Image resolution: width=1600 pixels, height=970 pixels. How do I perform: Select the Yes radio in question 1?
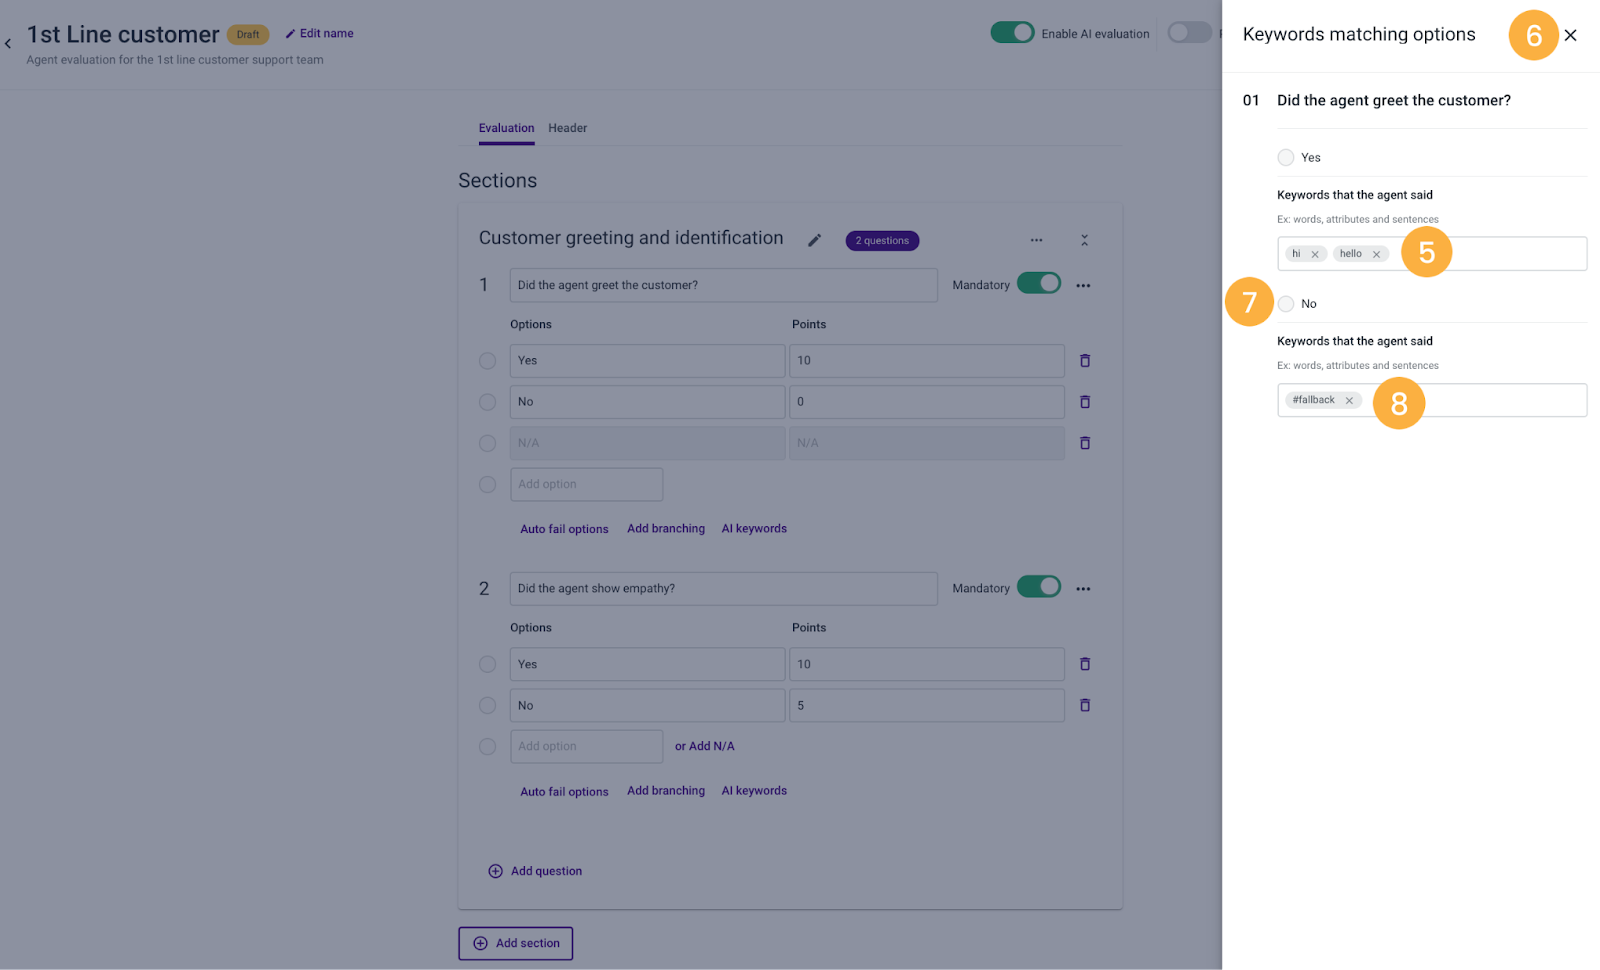(487, 361)
